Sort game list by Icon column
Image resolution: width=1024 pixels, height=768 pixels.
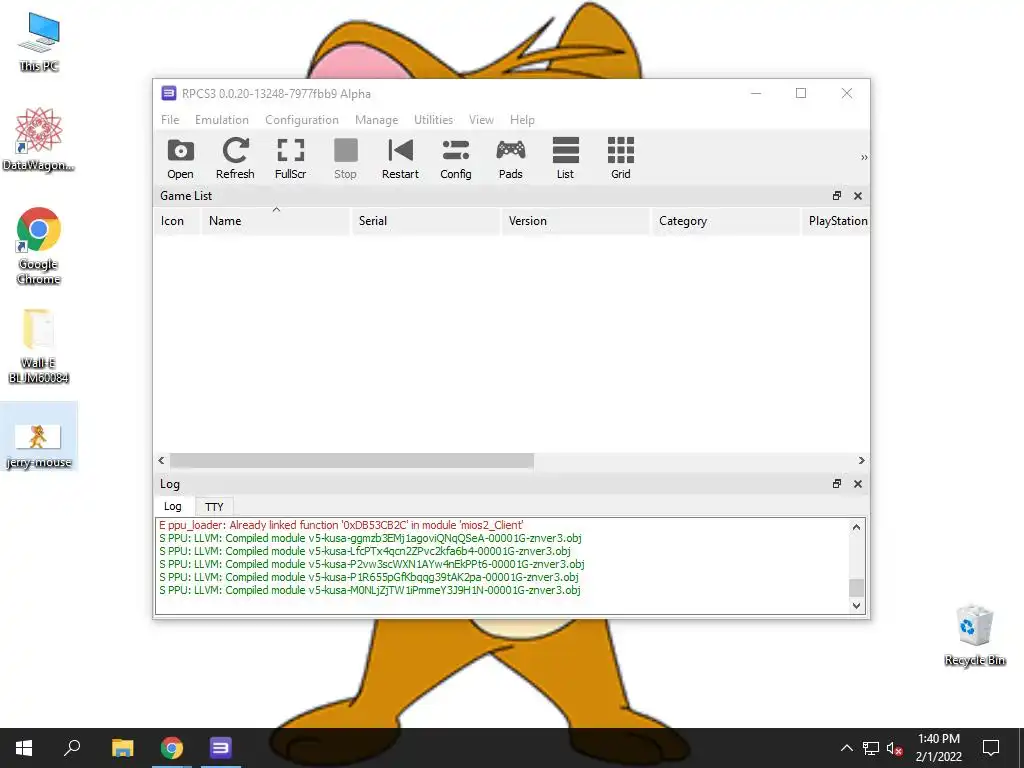(x=177, y=221)
